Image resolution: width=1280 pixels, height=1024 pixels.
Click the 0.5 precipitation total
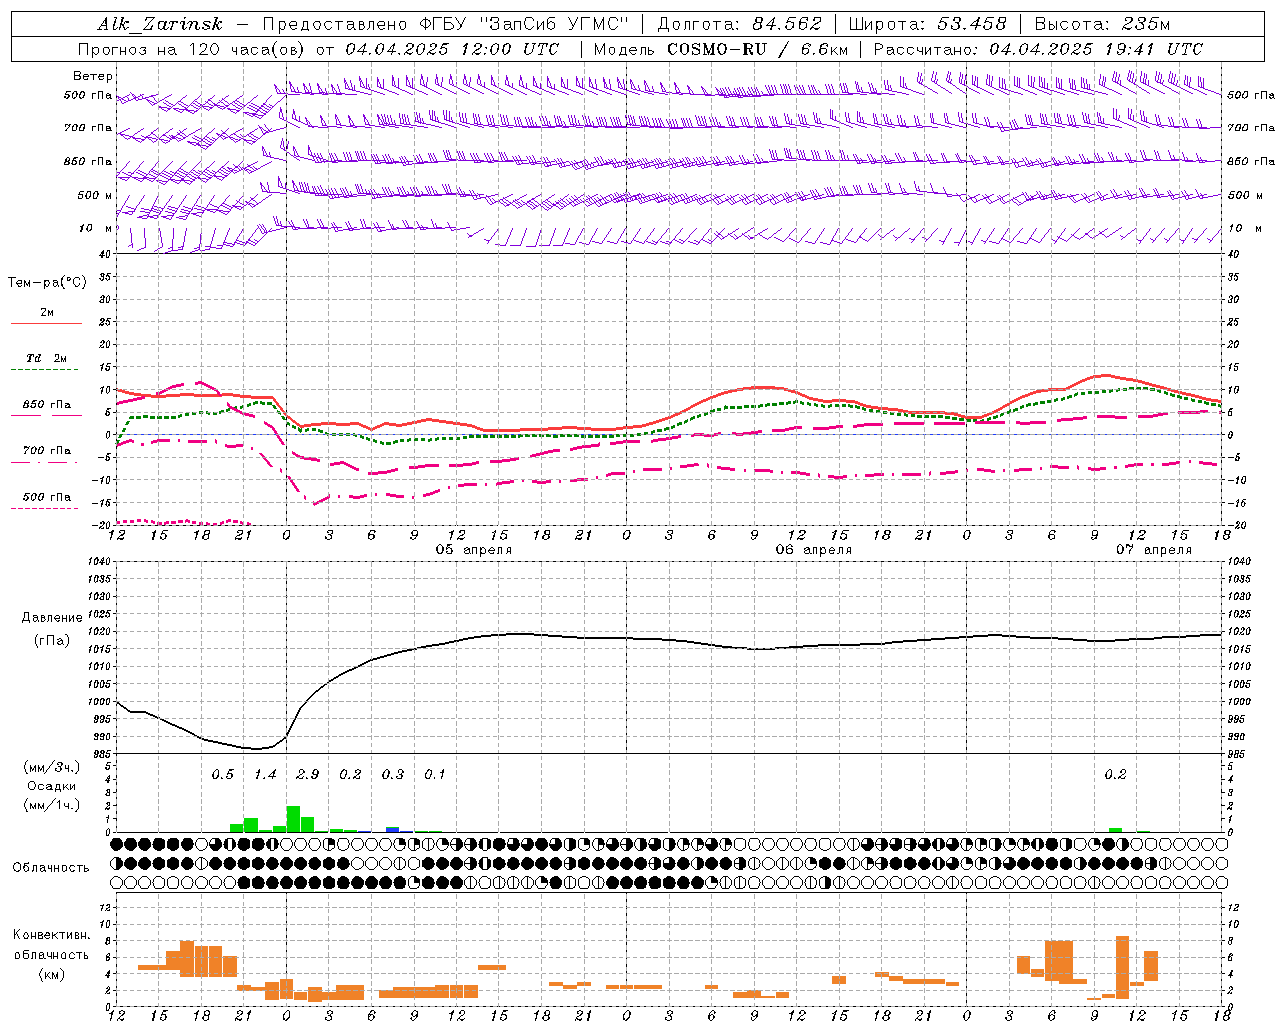[222, 775]
